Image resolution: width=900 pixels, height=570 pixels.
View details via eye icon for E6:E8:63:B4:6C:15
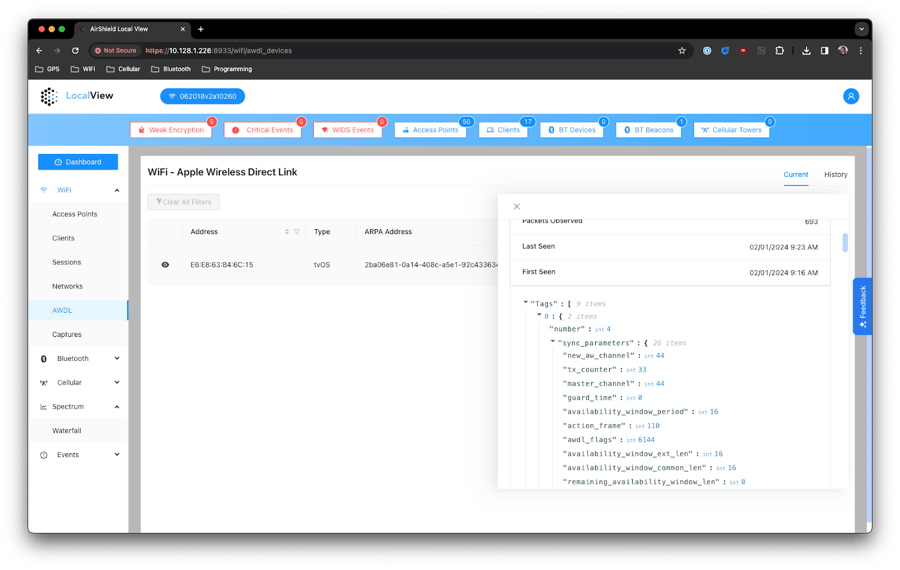[x=165, y=265]
